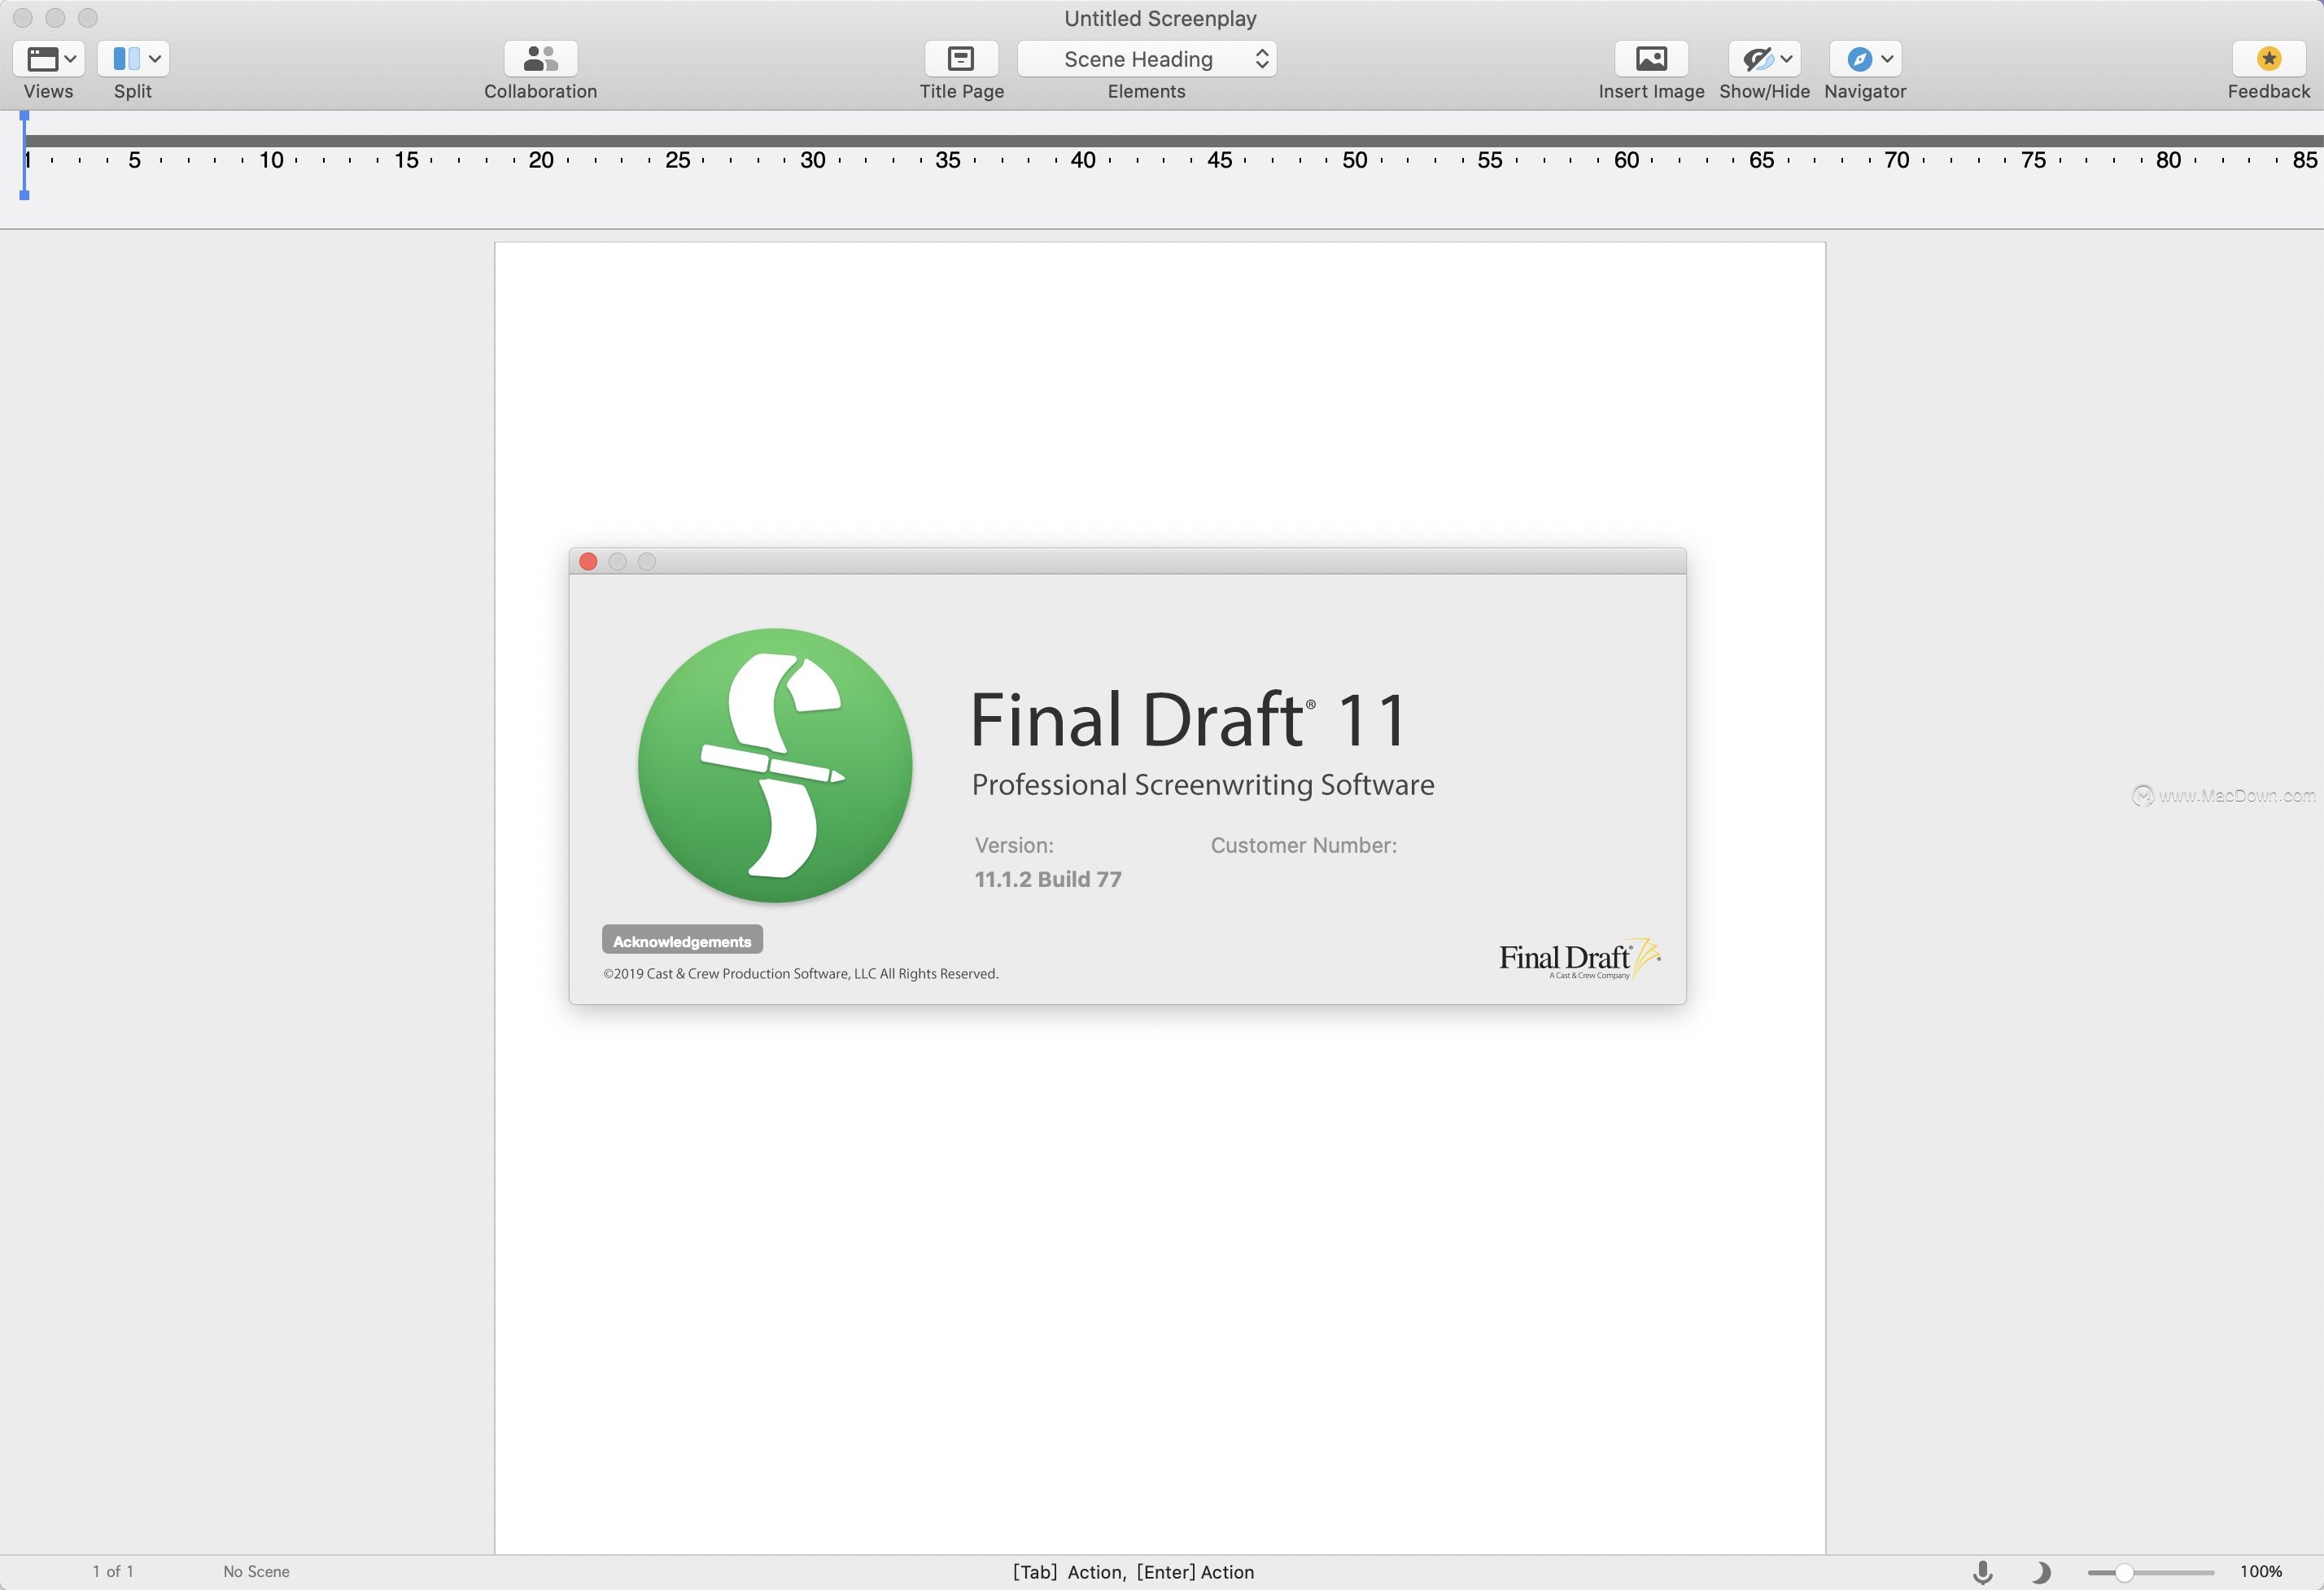Viewport: 2324px width, 1590px height.
Task: Click the 100% zoom value
Action: click(2260, 1572)
